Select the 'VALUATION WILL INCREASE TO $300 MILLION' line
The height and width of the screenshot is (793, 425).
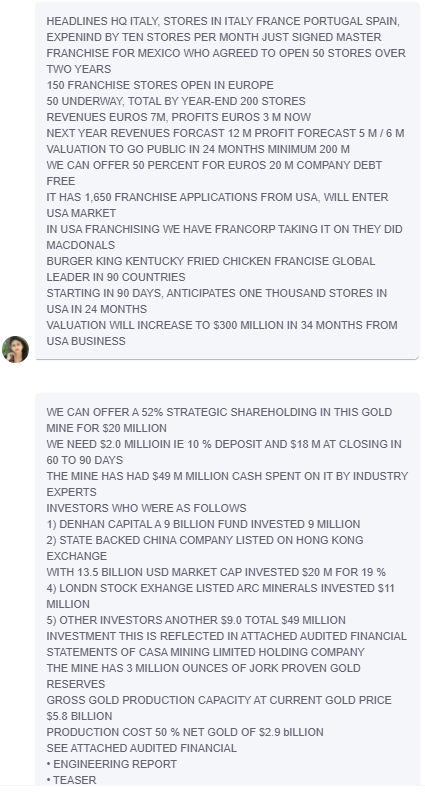pyautogui.click(x=222, y=333)
